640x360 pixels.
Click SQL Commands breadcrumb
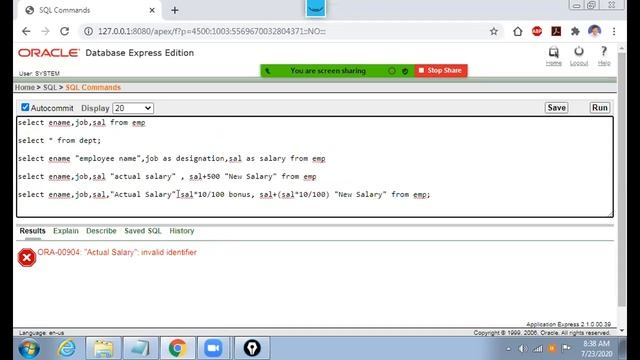pos(93,87)
